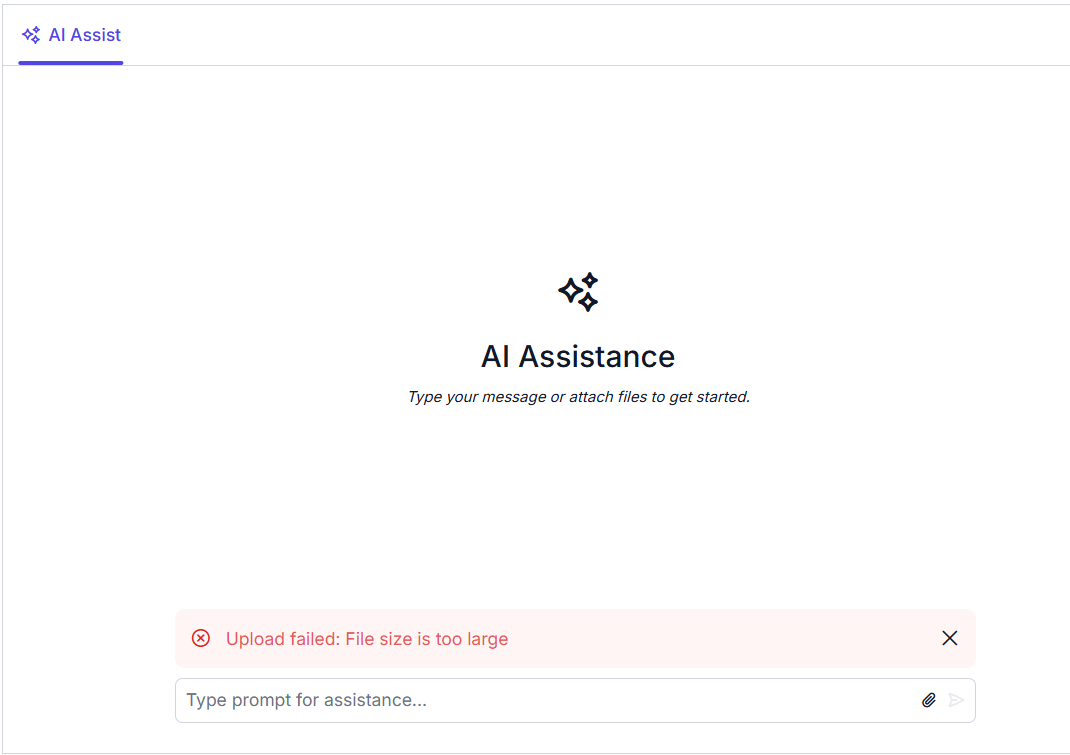1070x755 pixels.
Task: Click the AI Assistance heading
Action: (578, 356)
